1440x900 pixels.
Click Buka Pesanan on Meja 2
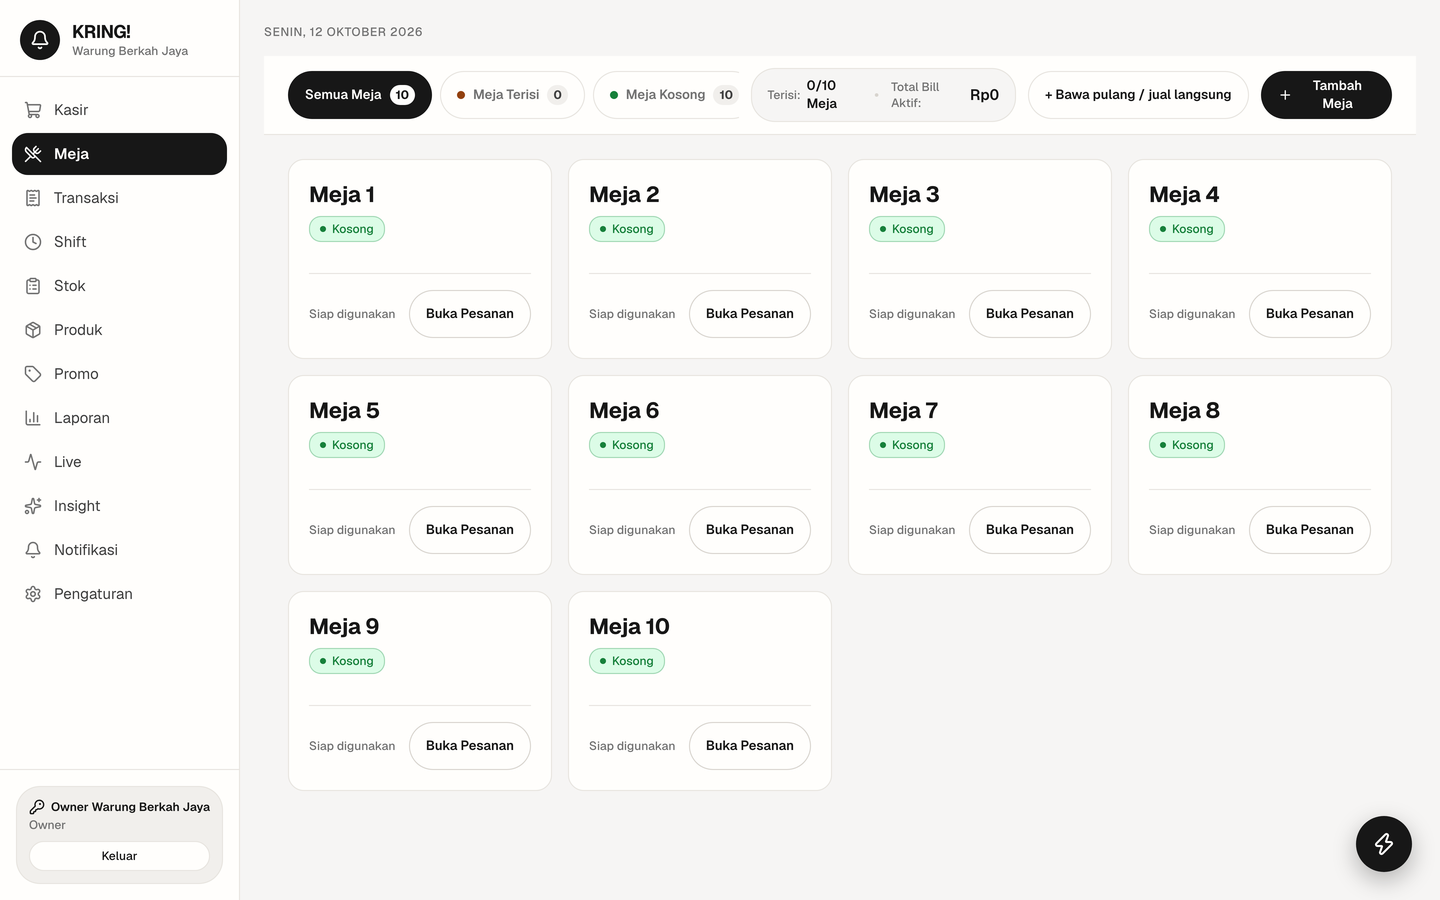pyautogui.click(x=750, y=314)
